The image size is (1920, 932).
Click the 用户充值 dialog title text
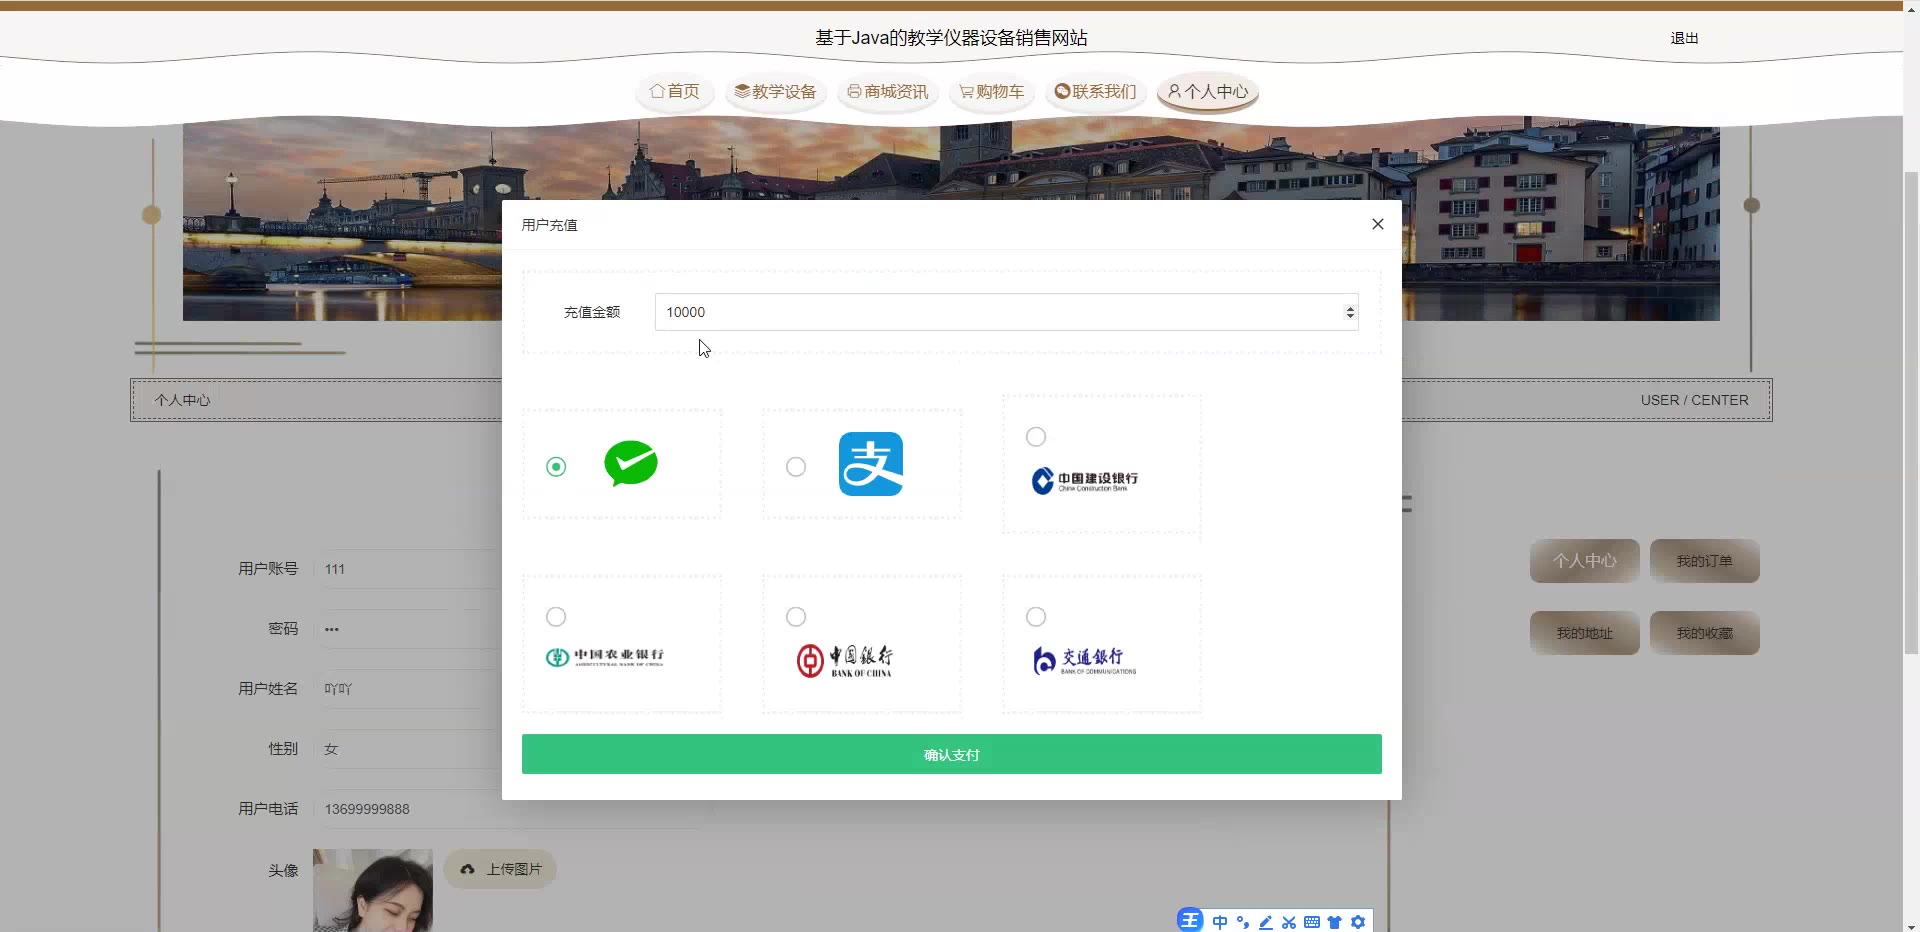[x=549, y=225]
